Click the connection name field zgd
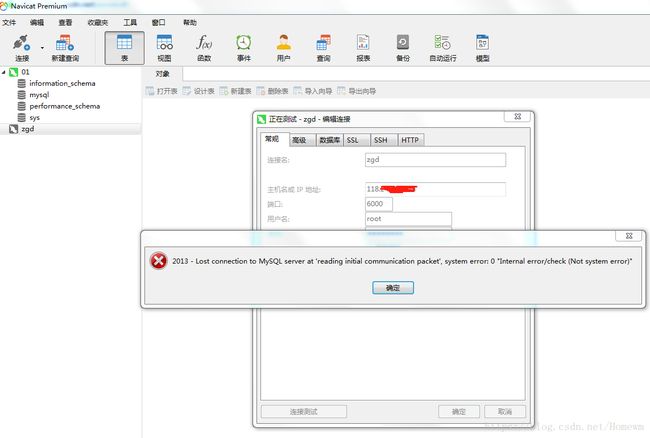Screen dimensions: 650x438 (x=435, y=160)
